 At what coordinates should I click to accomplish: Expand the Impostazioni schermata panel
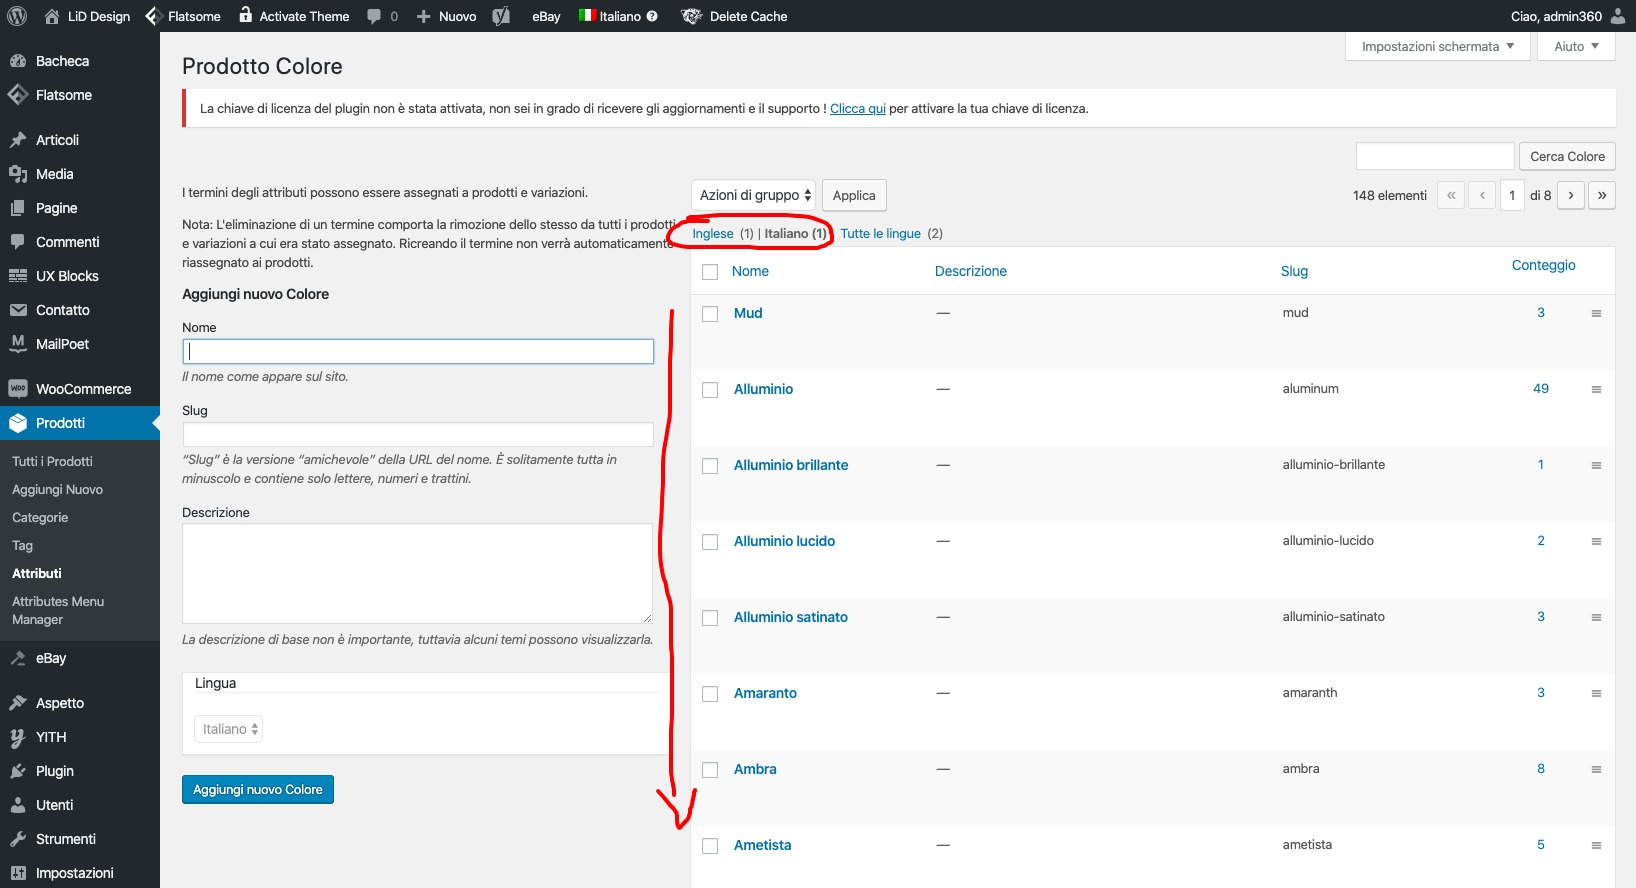1437,46
